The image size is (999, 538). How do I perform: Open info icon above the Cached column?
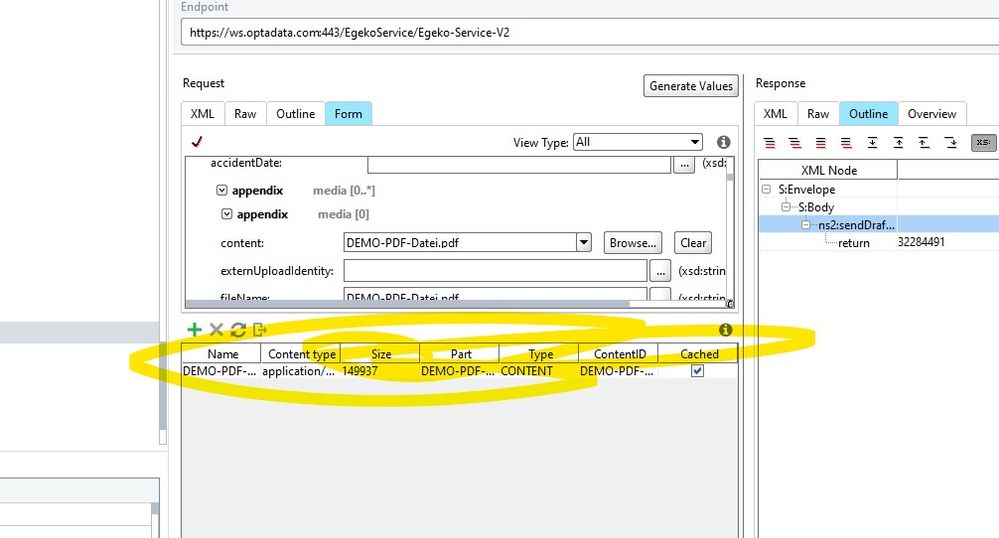(725, 330)
